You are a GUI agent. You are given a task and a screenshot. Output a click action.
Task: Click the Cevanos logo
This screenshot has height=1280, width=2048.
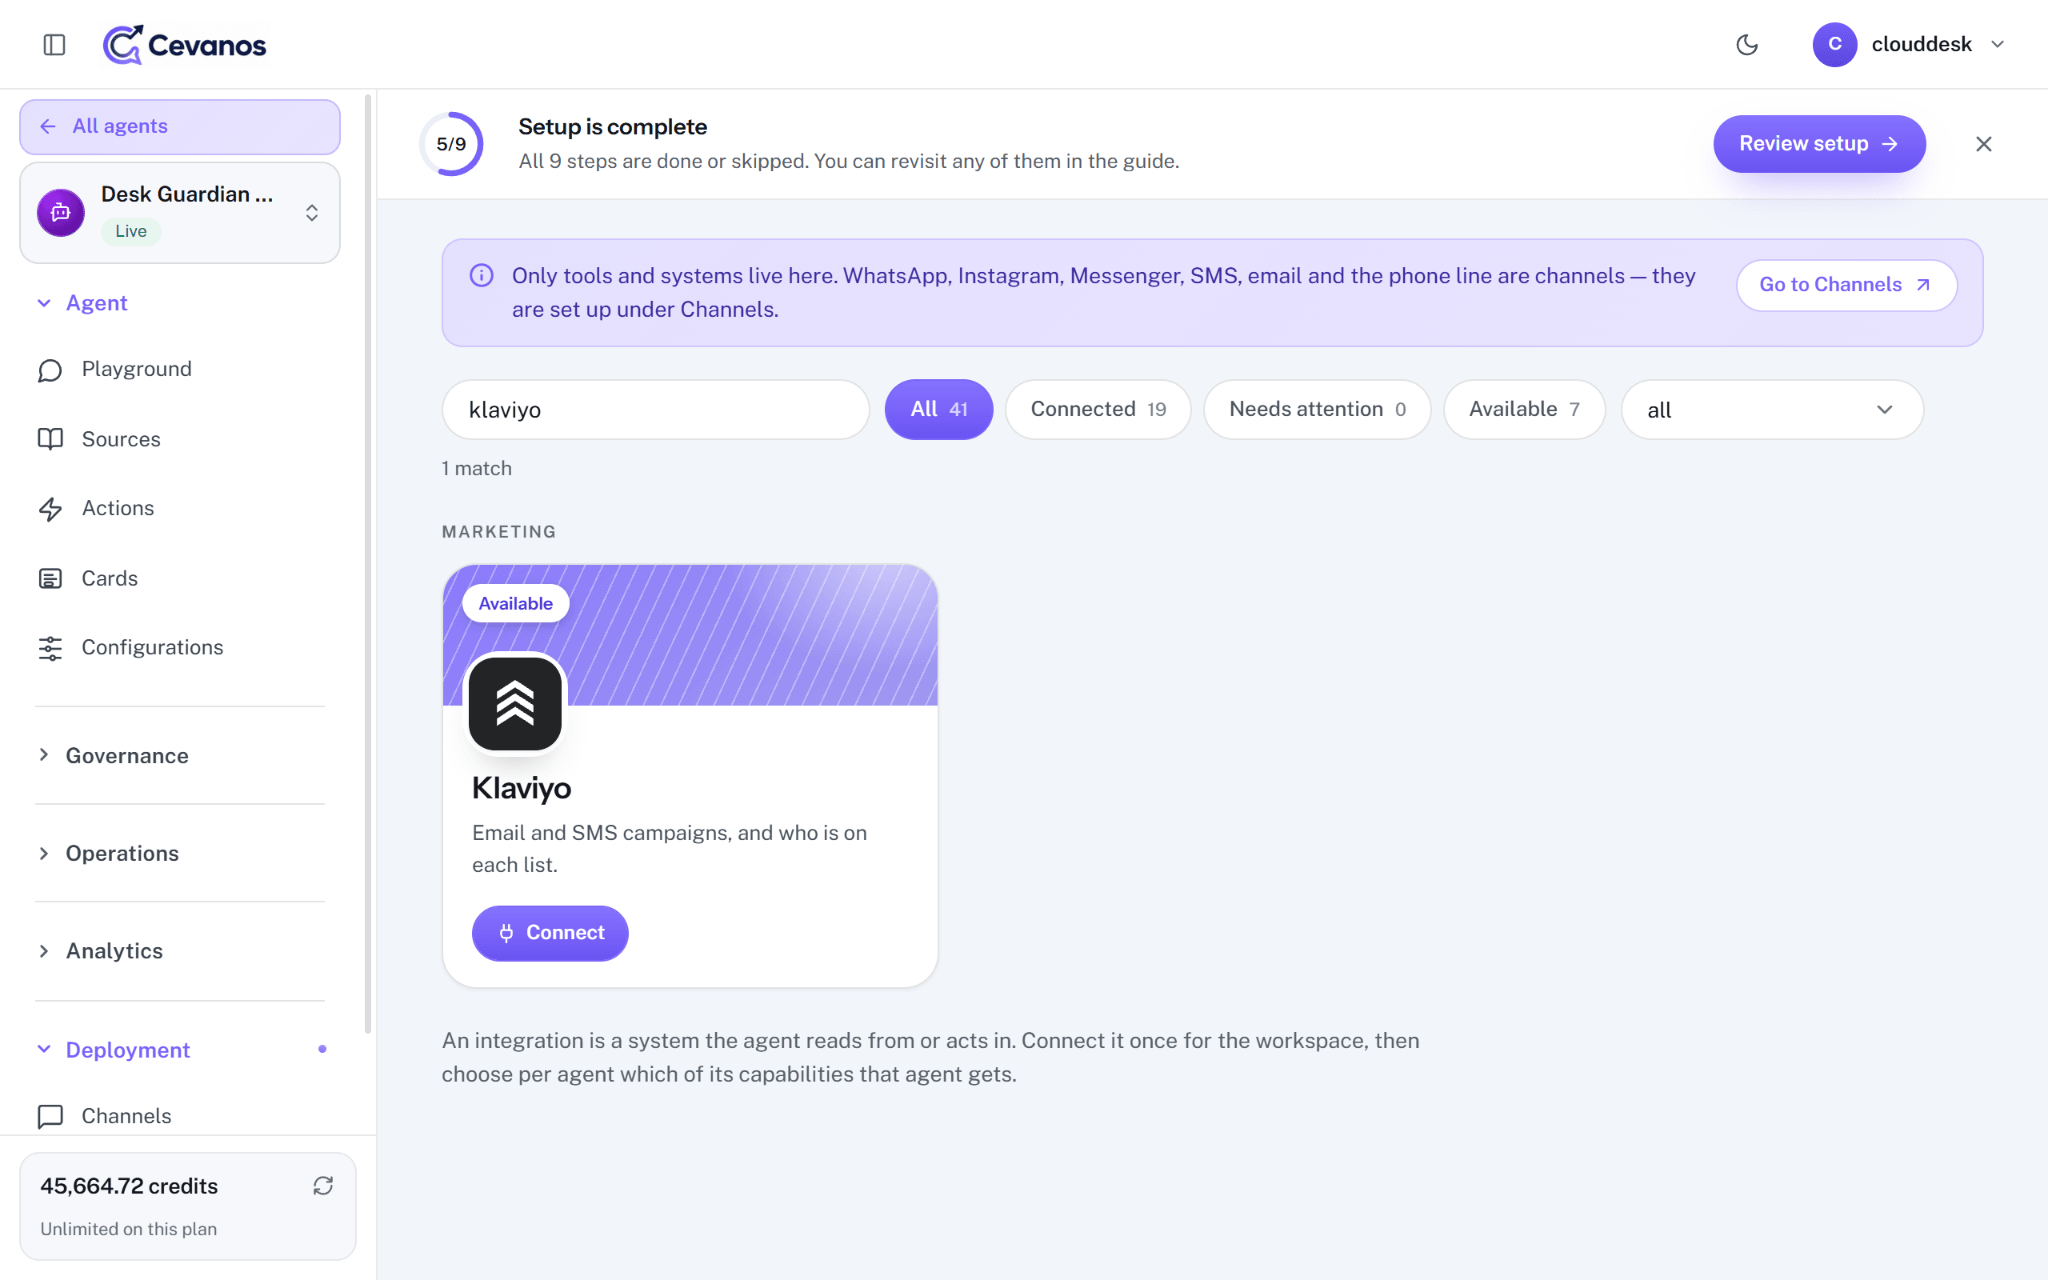185,44
